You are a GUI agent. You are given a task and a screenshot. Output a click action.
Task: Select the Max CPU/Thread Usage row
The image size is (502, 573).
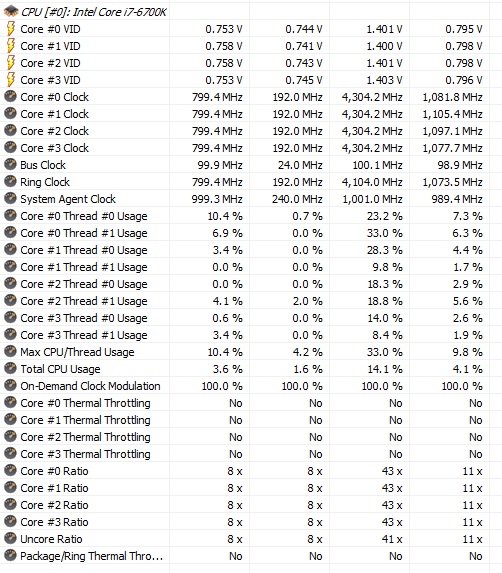(x=251, y=352)
